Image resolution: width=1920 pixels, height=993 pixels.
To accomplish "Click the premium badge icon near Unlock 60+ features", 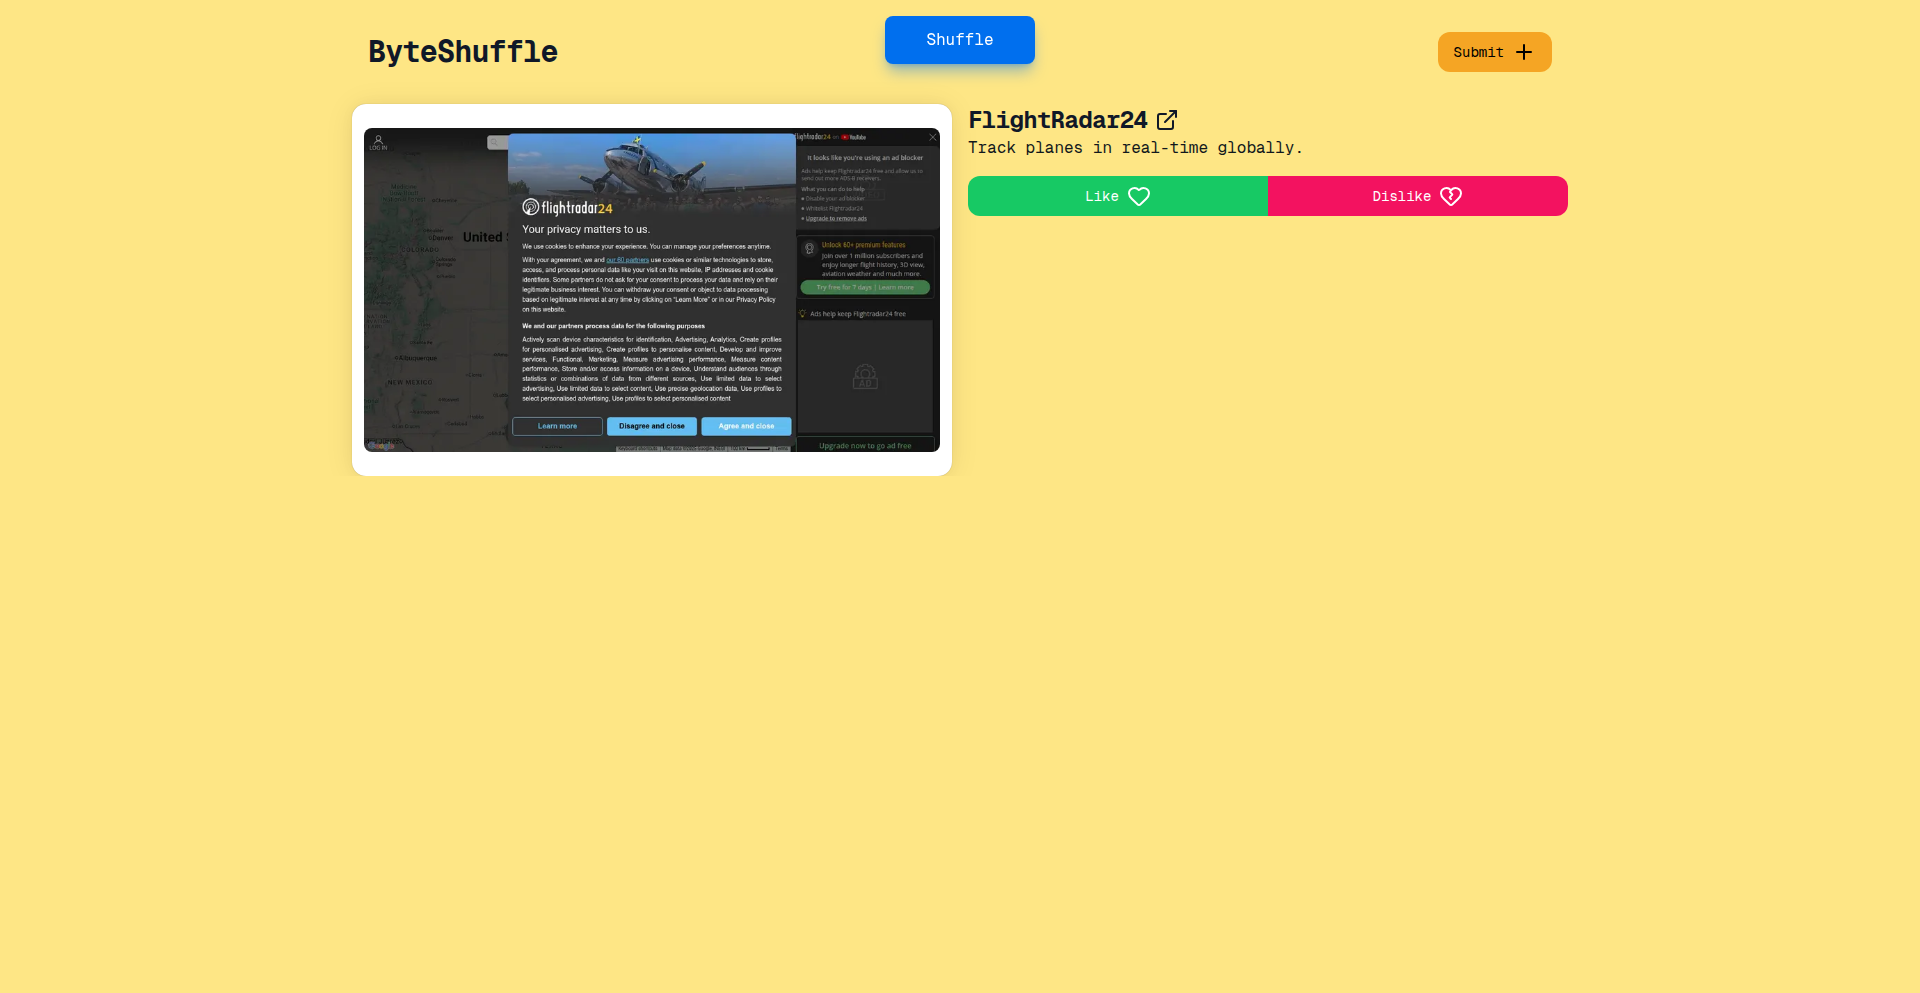I will [x=808, y=248].
